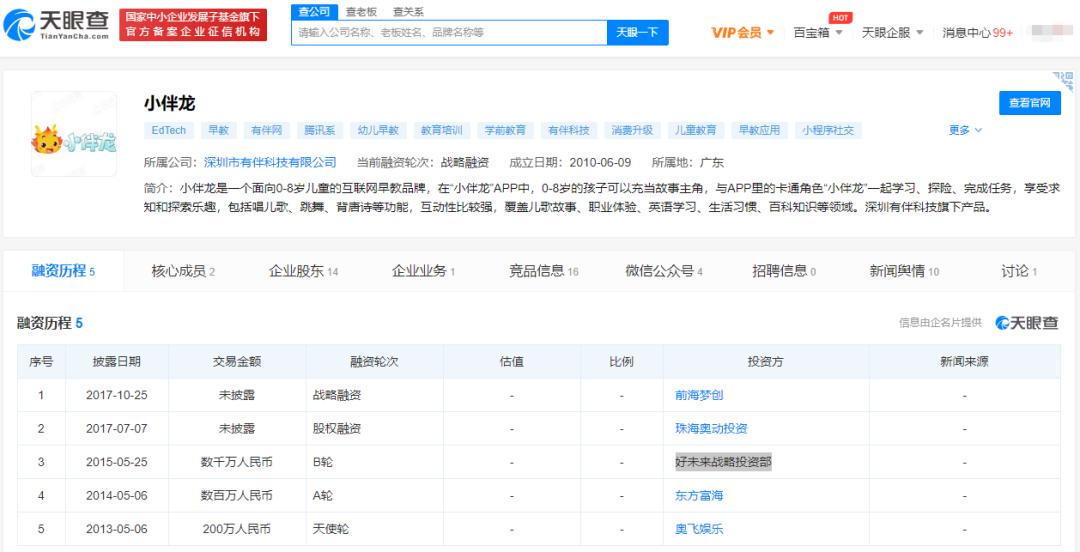This screenshot has width=1080, height=552.
Task: Click date cell 2014-05-06
Action: (117, 495)
